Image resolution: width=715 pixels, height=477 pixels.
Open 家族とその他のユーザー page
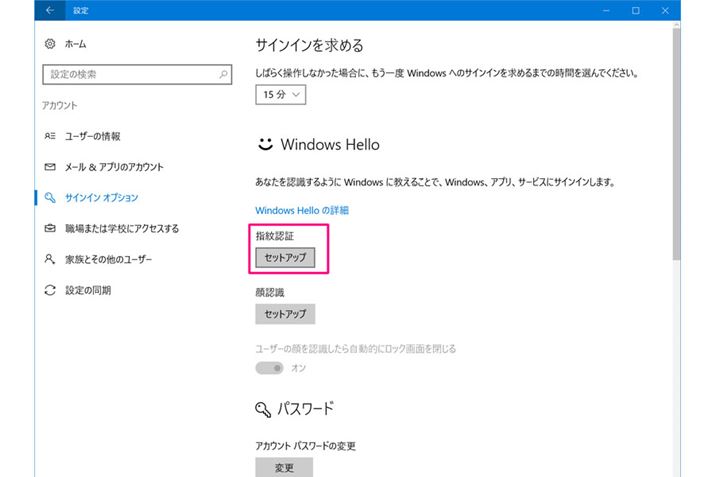click(109, 259)
